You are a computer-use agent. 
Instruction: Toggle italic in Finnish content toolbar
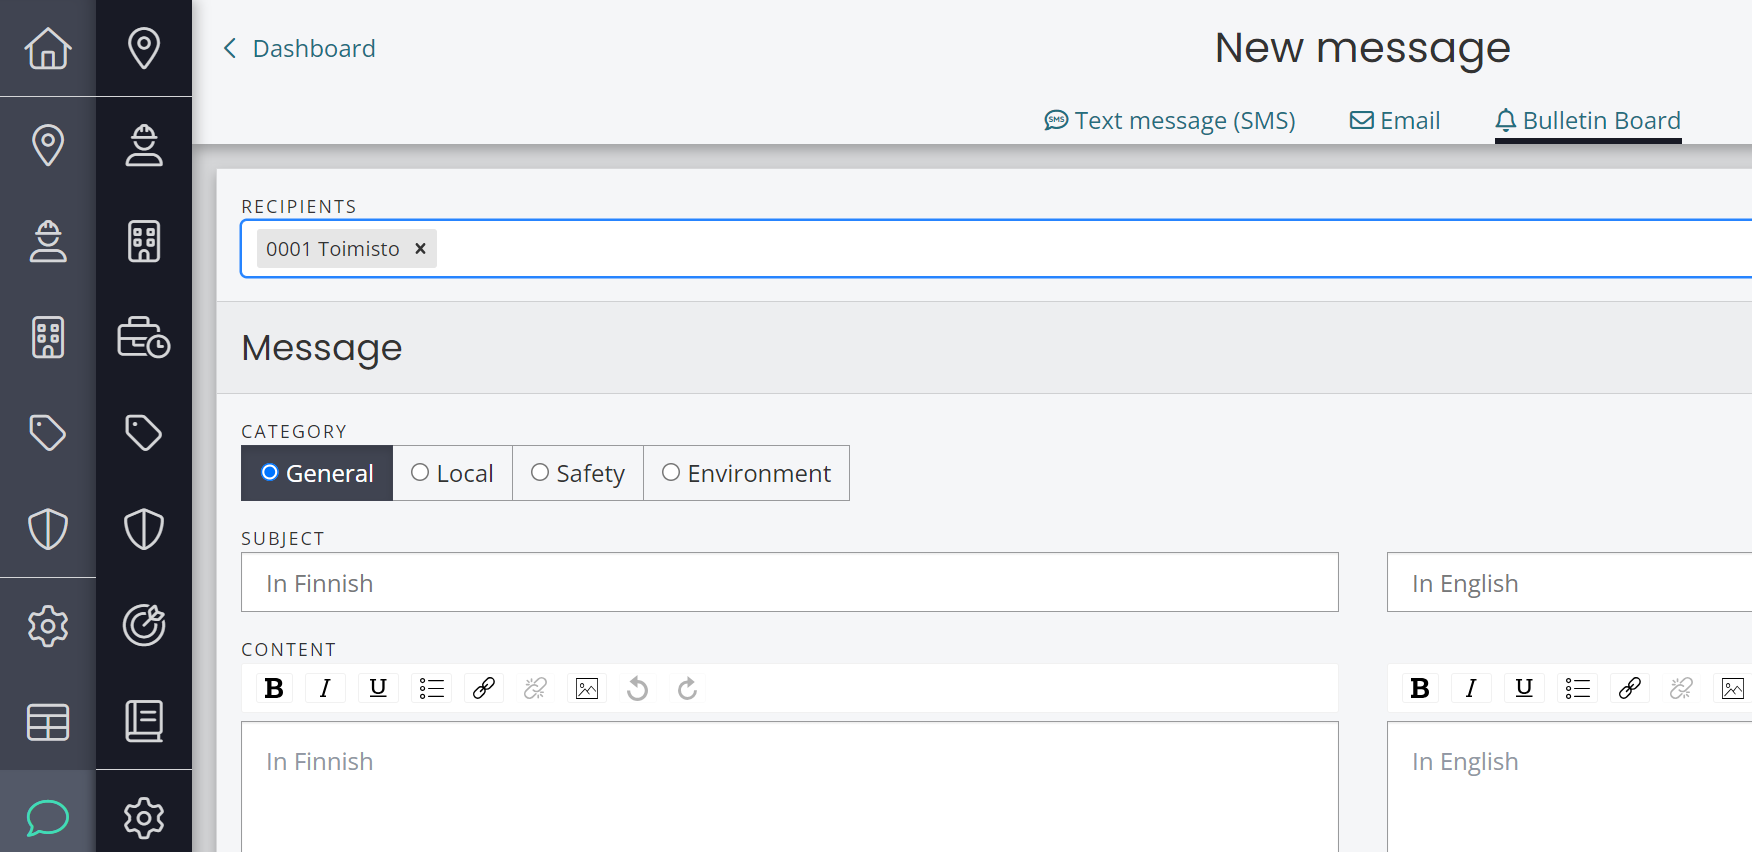pyautogui.click(x=325, y=688)
